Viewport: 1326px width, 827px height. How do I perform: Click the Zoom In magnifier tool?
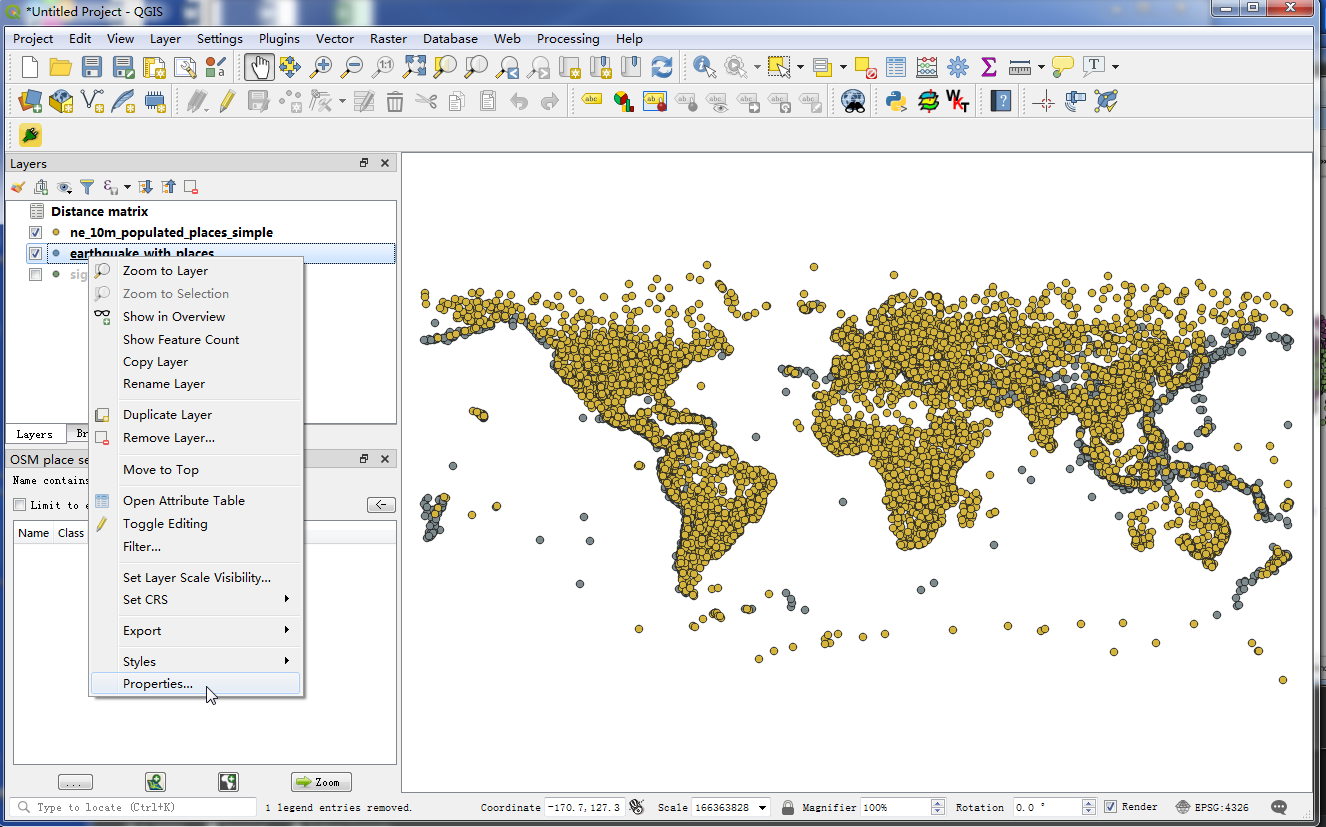(321, 67)
